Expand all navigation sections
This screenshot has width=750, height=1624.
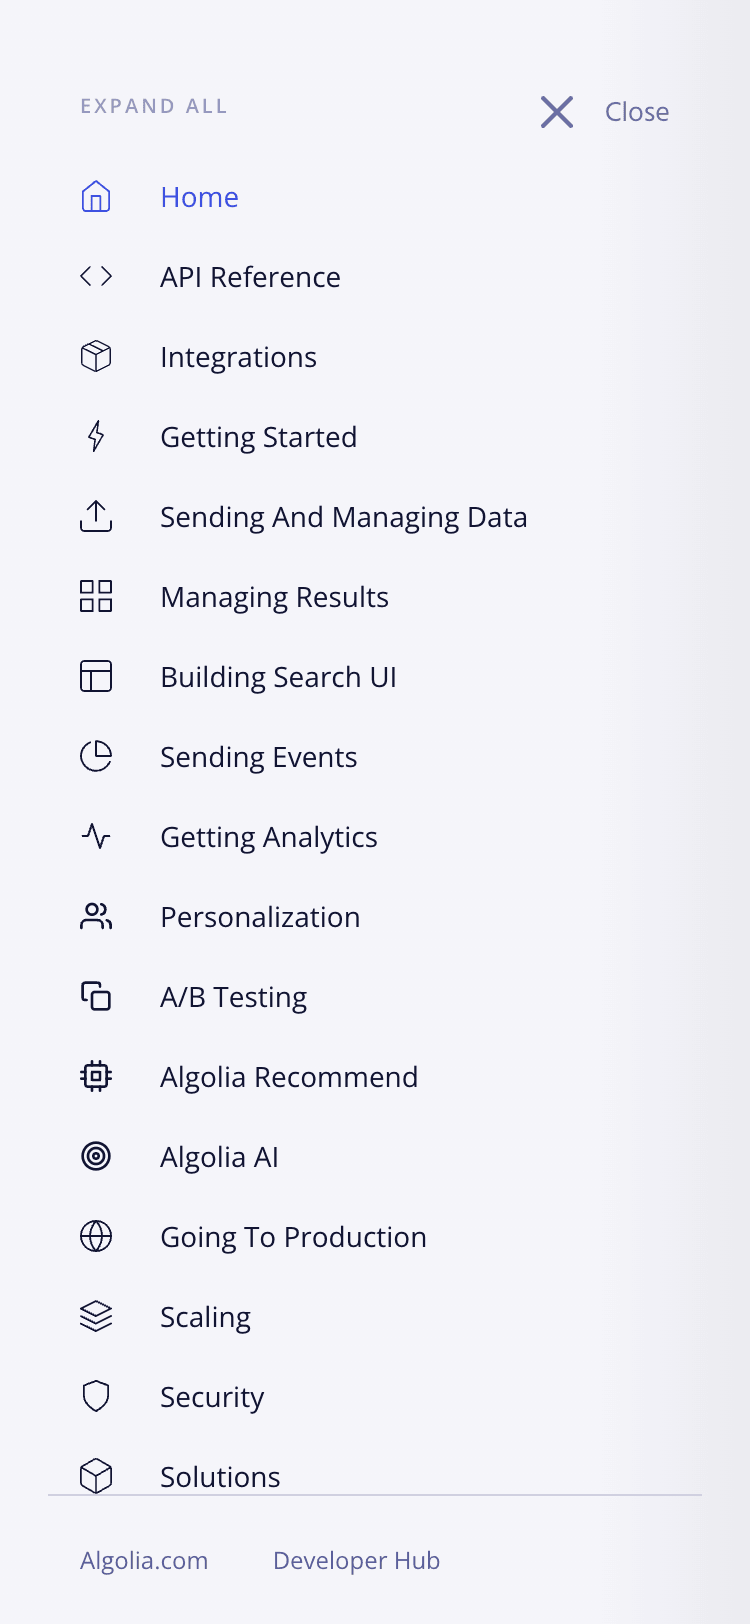[154, 105]
